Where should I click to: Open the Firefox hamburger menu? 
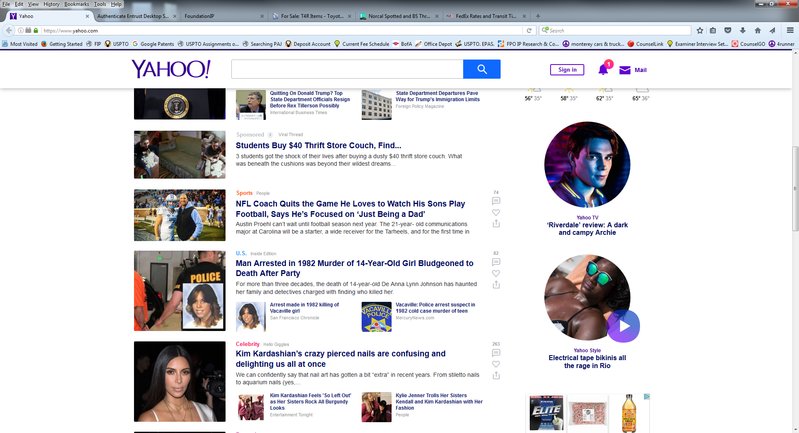pos(790,31)
